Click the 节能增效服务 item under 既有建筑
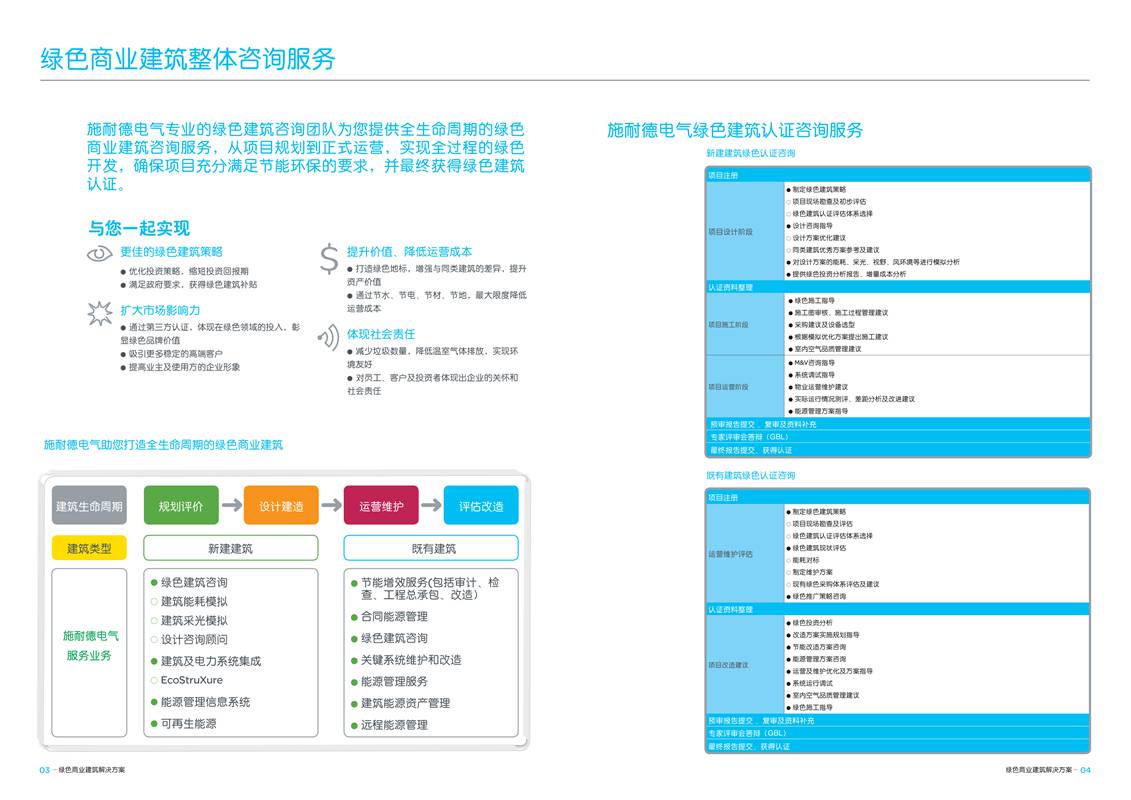The image size is (1131, 800). pyautogui.click(x=425, y=588)
